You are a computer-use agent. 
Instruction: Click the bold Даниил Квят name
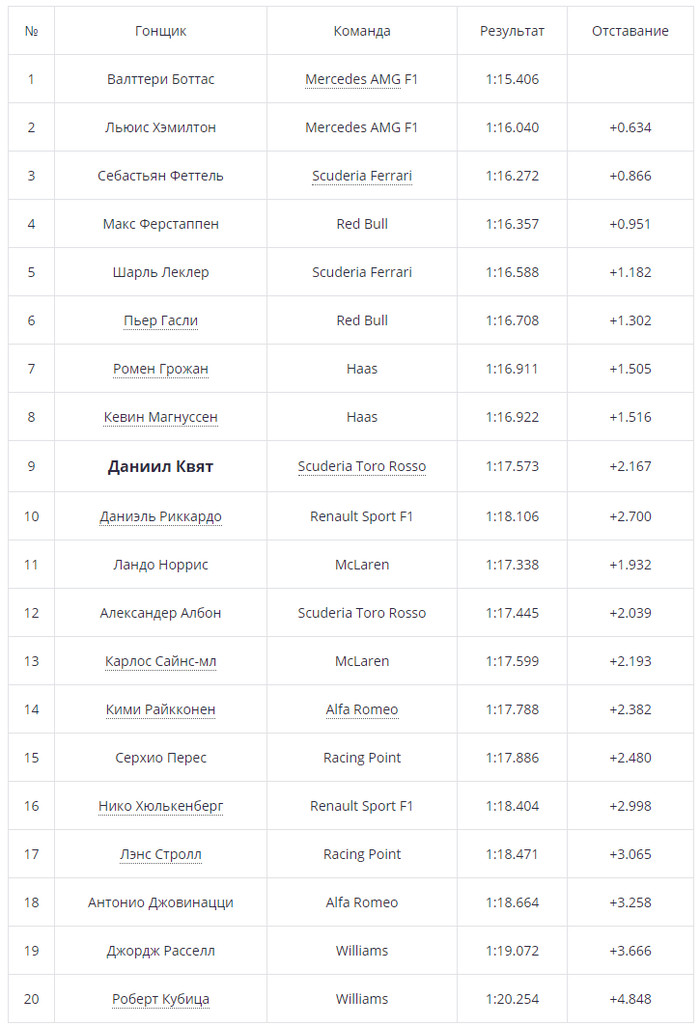160,467
